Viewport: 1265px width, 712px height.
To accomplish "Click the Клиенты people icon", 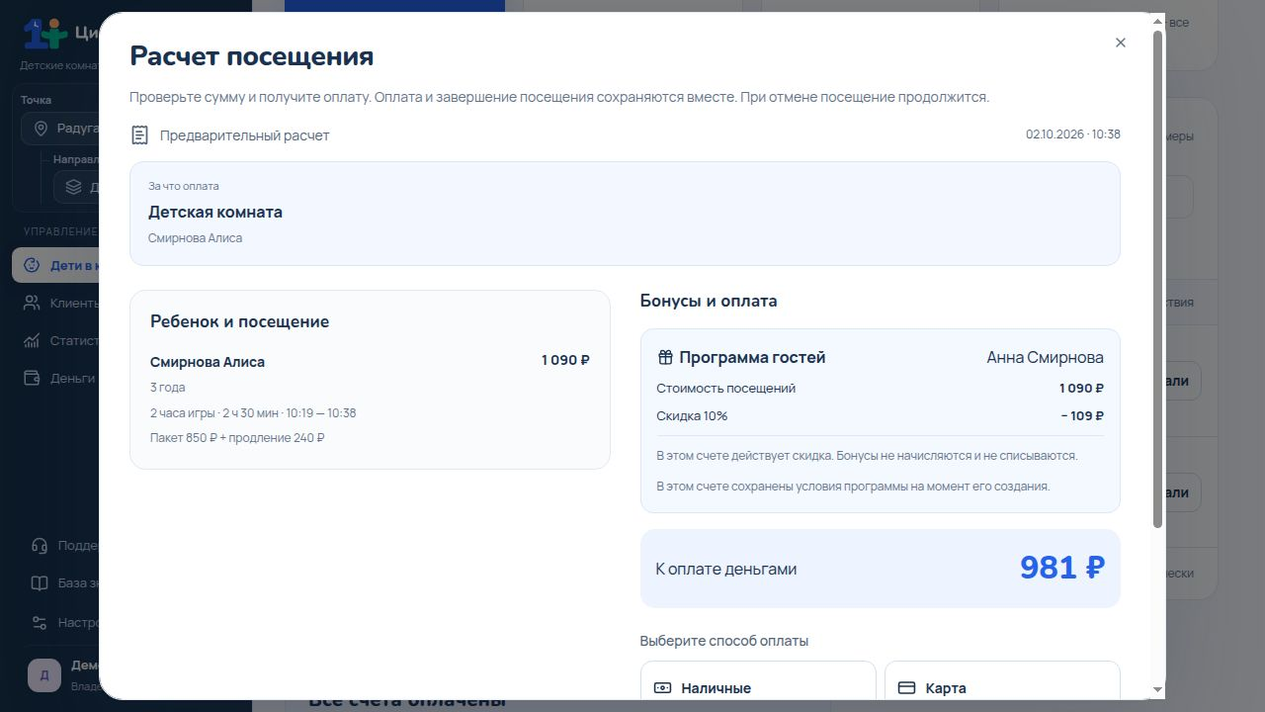I will click(x=31, y=303).
